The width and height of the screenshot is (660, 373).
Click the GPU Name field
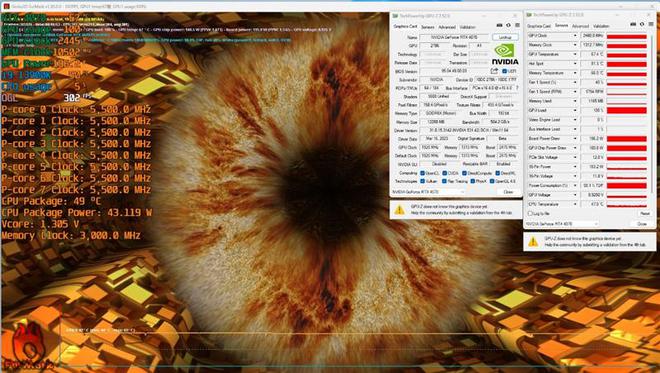coord(454,37)
